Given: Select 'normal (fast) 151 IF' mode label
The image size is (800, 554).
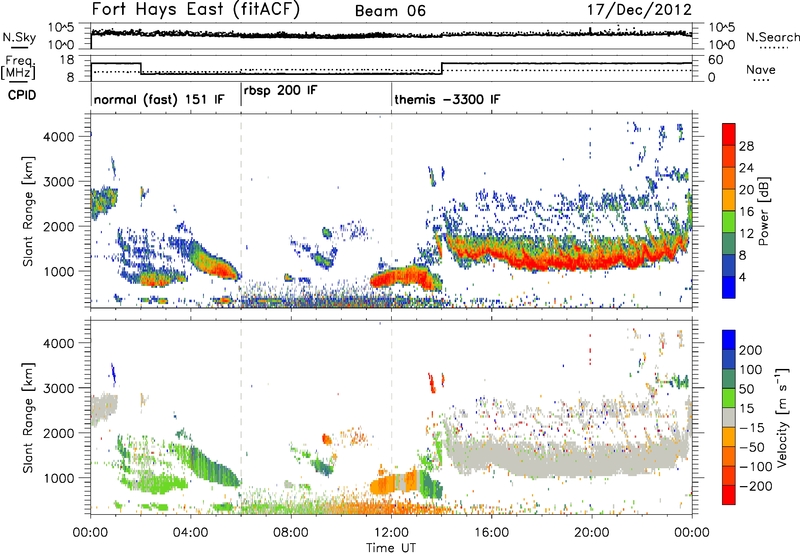Looking at the screenshot, I should [x=159, y=99].
